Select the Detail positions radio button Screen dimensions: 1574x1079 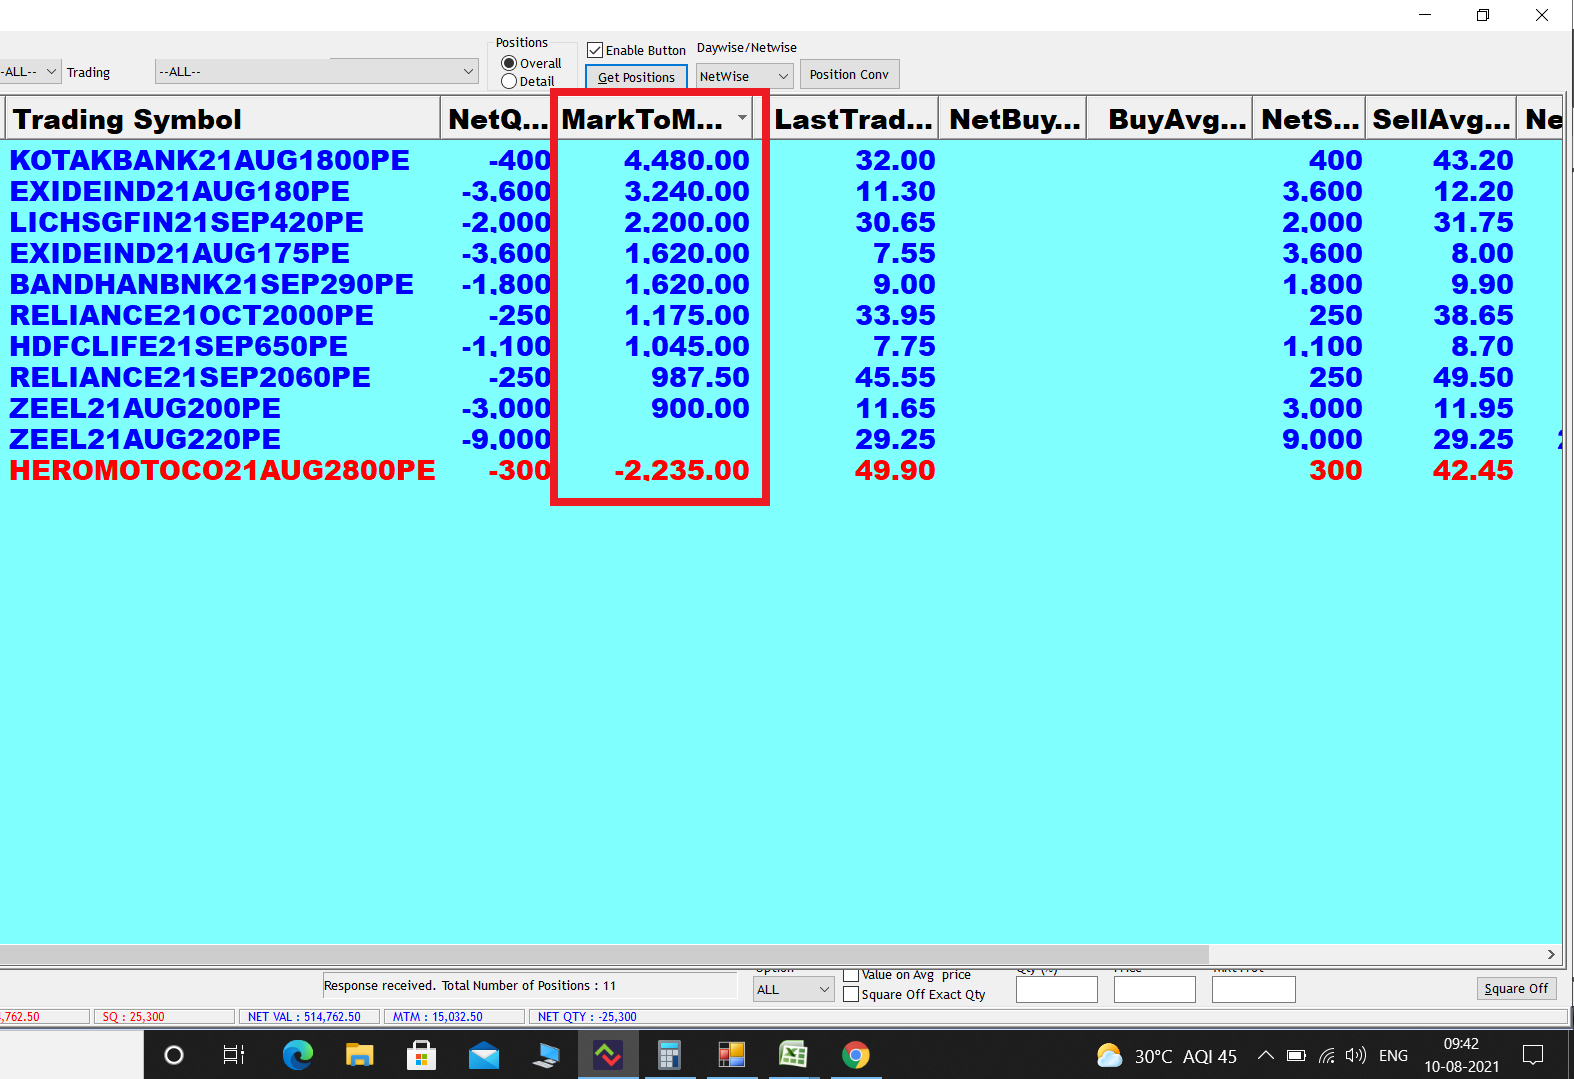pyautogui.click(x=509, y=81)
